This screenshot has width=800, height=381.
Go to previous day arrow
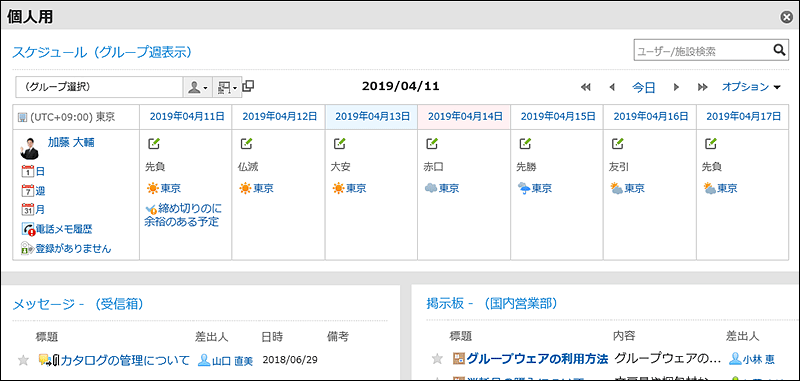pos(612,87)
